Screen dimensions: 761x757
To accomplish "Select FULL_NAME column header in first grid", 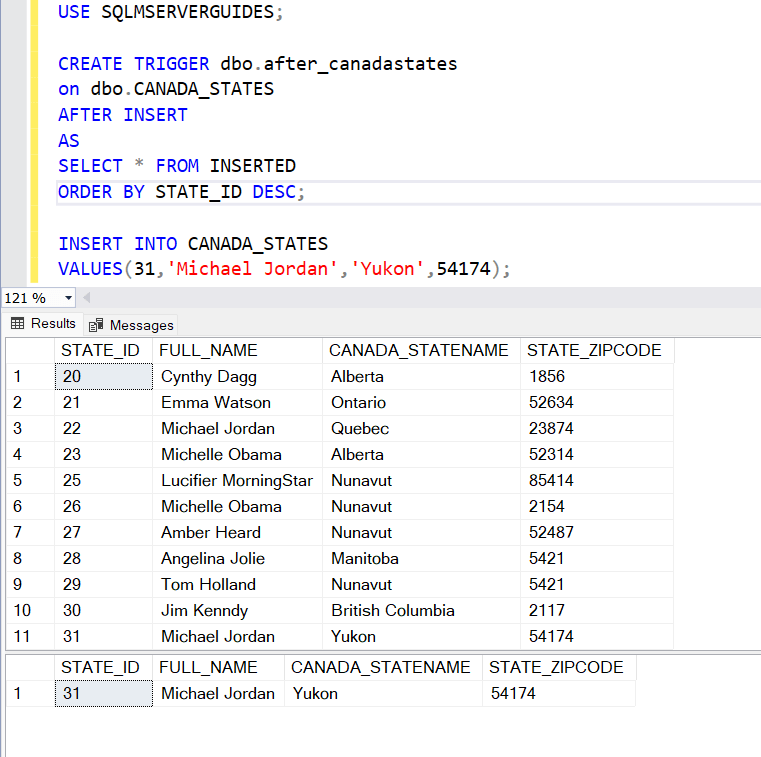I will click(237, 350).
